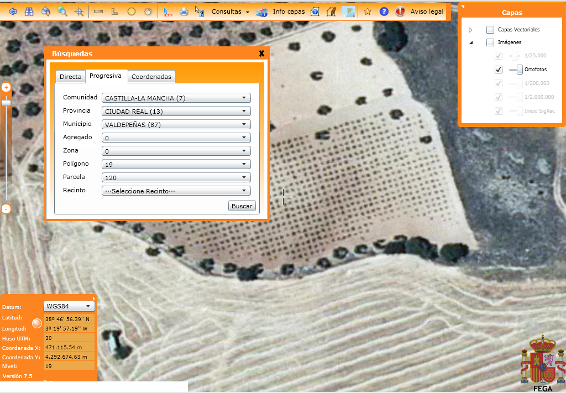Select the crosshair center map tool
The image size is (566, 393).
click(79, 12)
